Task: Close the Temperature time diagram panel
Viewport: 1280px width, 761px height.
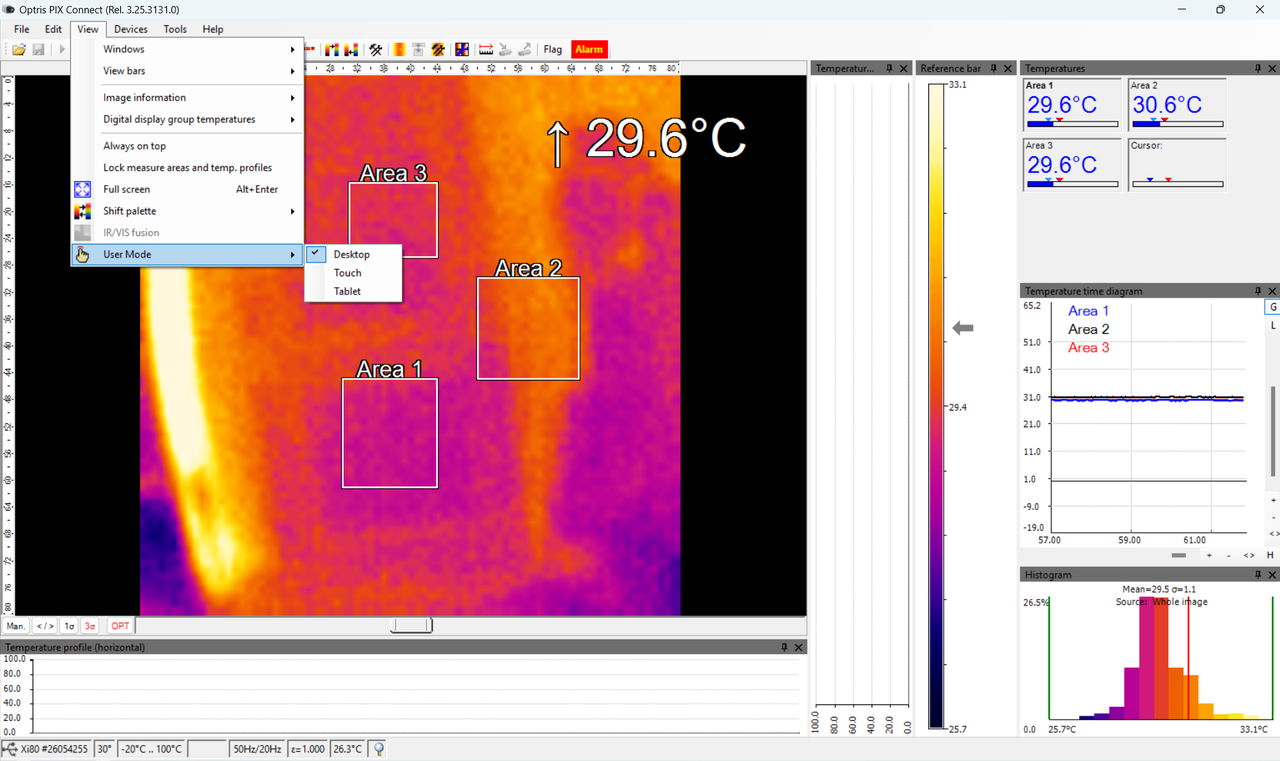Action: coord(1272,291)
